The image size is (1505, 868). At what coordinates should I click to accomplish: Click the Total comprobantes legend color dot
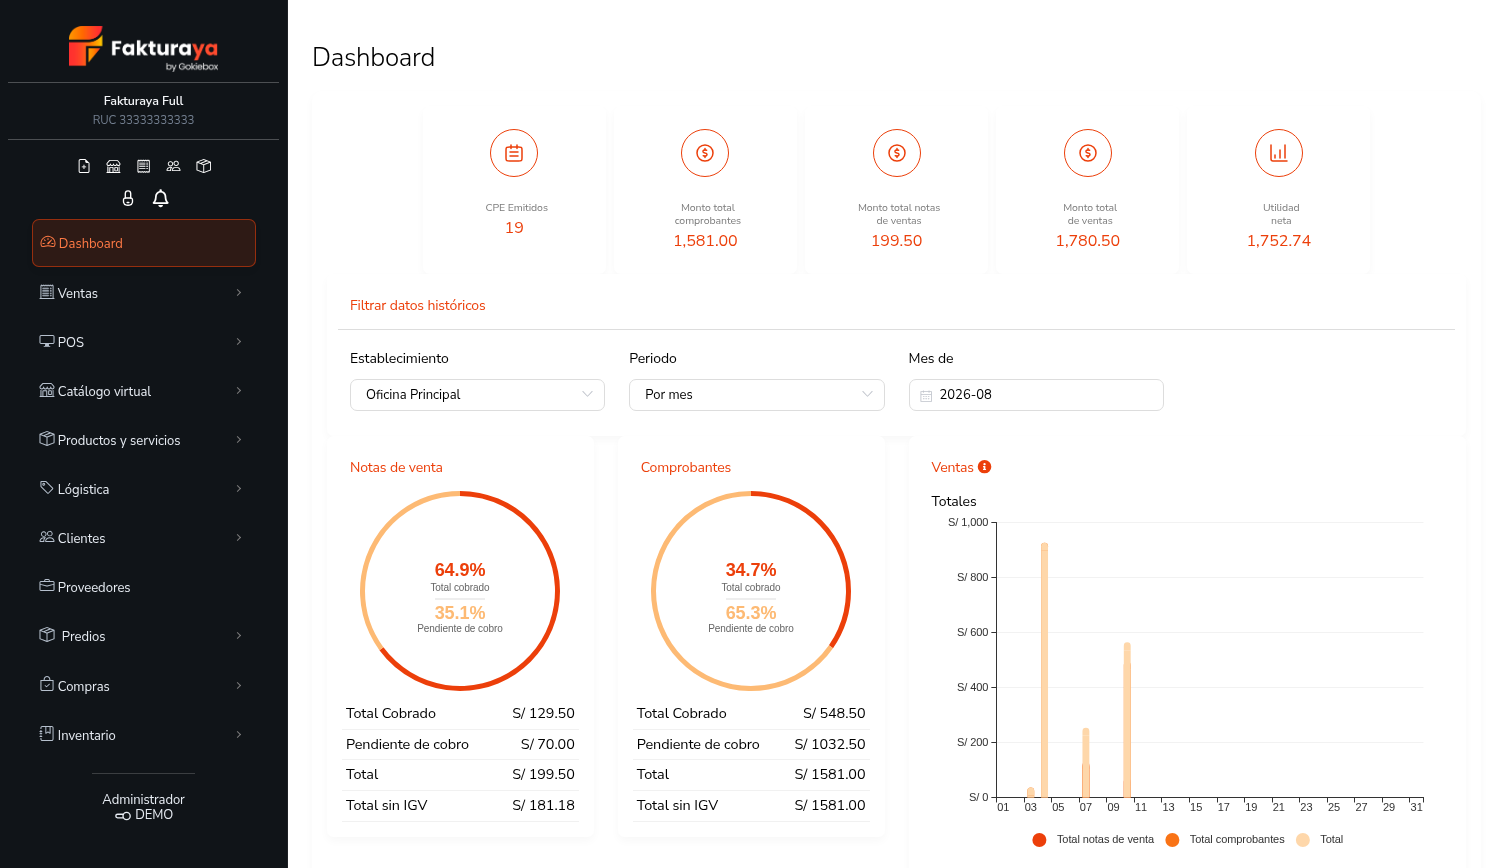[1172, 840]
